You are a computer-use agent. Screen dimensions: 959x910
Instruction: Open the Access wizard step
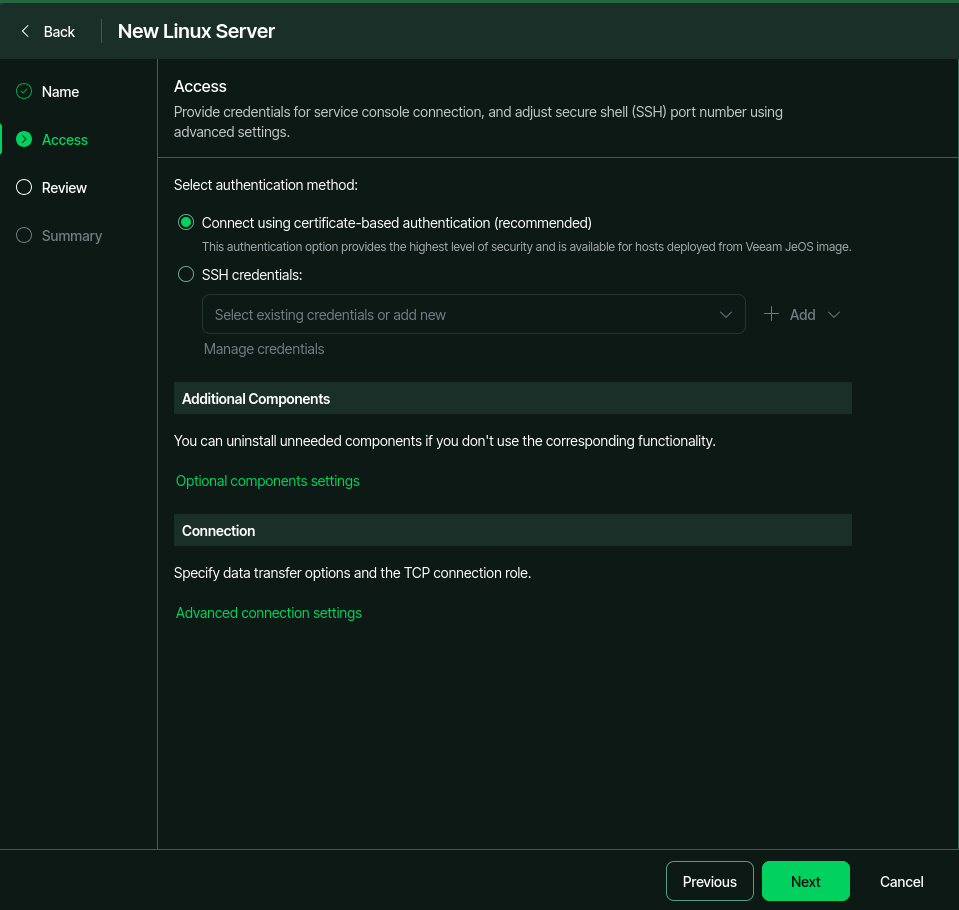pyautogui.click(x=64, y=140)
